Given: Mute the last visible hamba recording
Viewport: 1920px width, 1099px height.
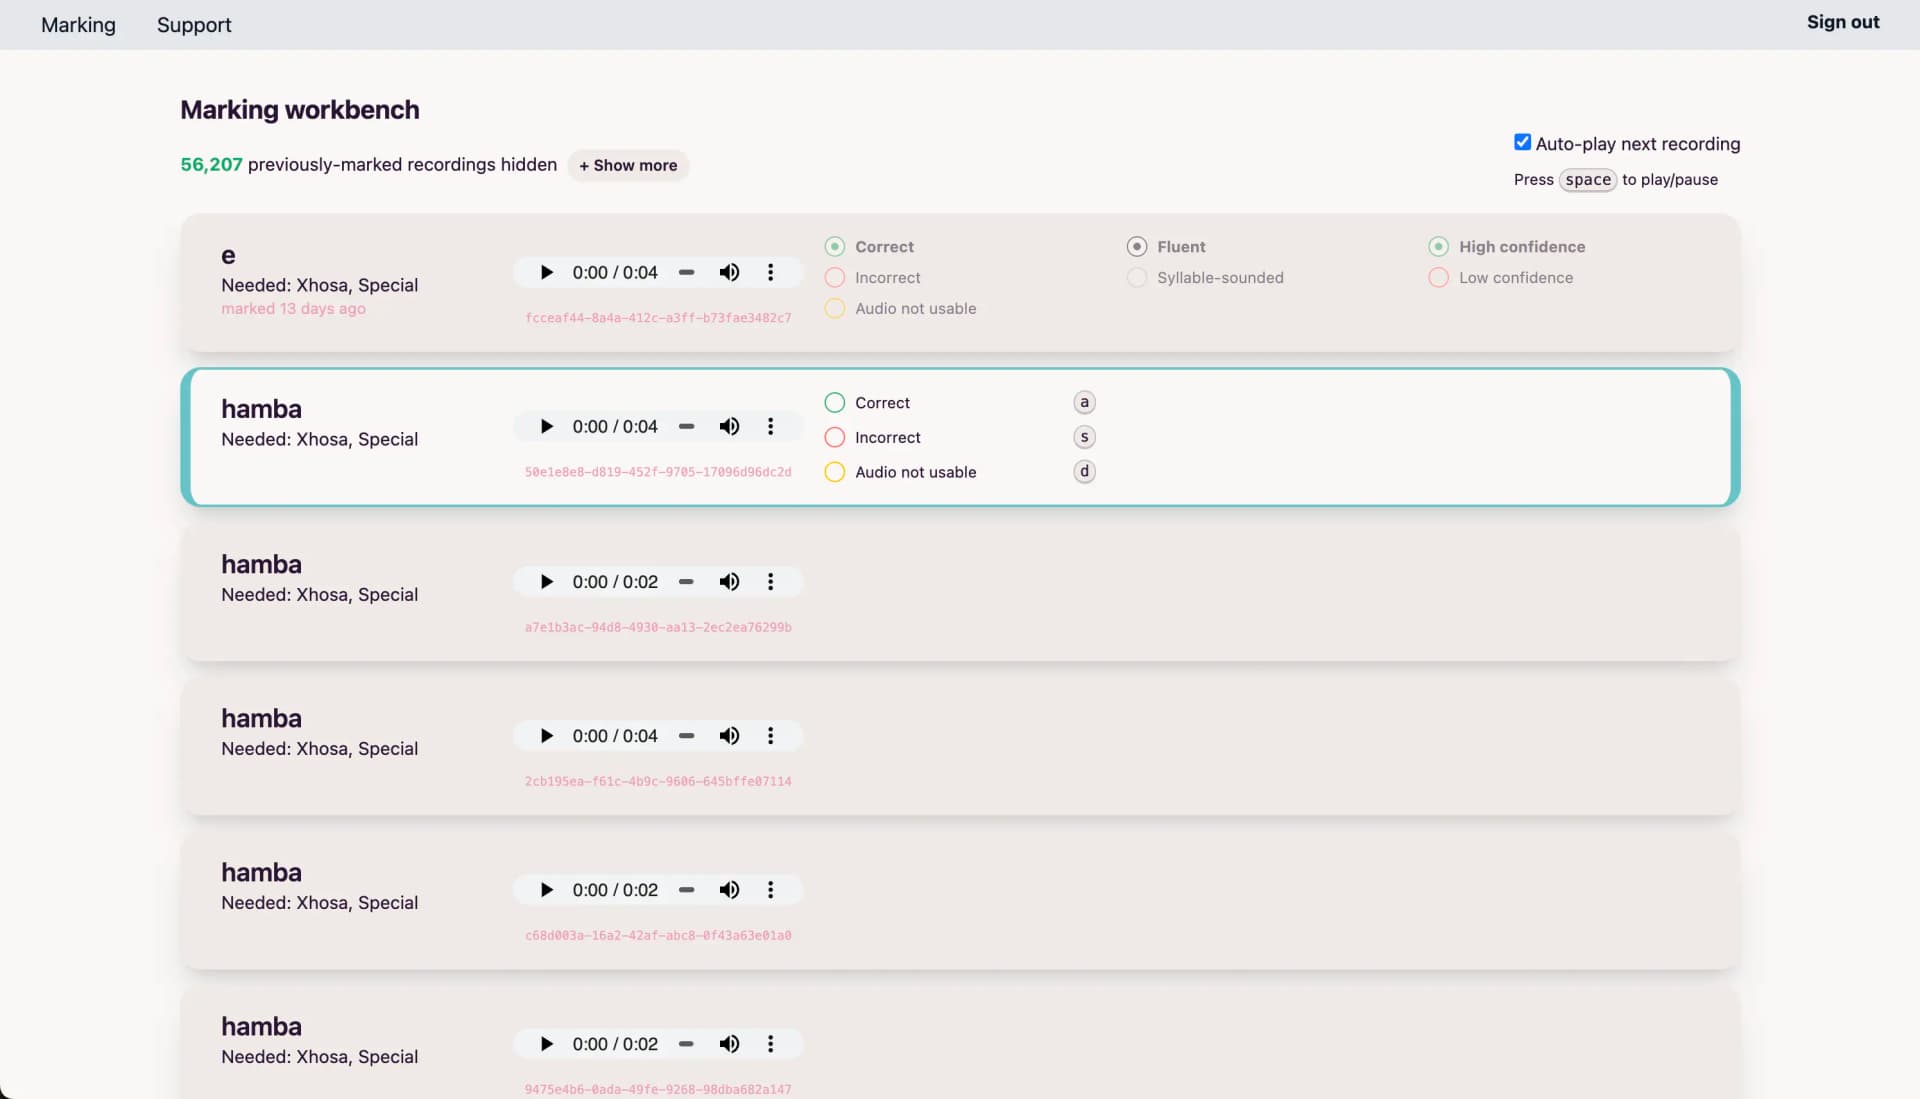Looking at the screenshot, I should pos(729,1044).
